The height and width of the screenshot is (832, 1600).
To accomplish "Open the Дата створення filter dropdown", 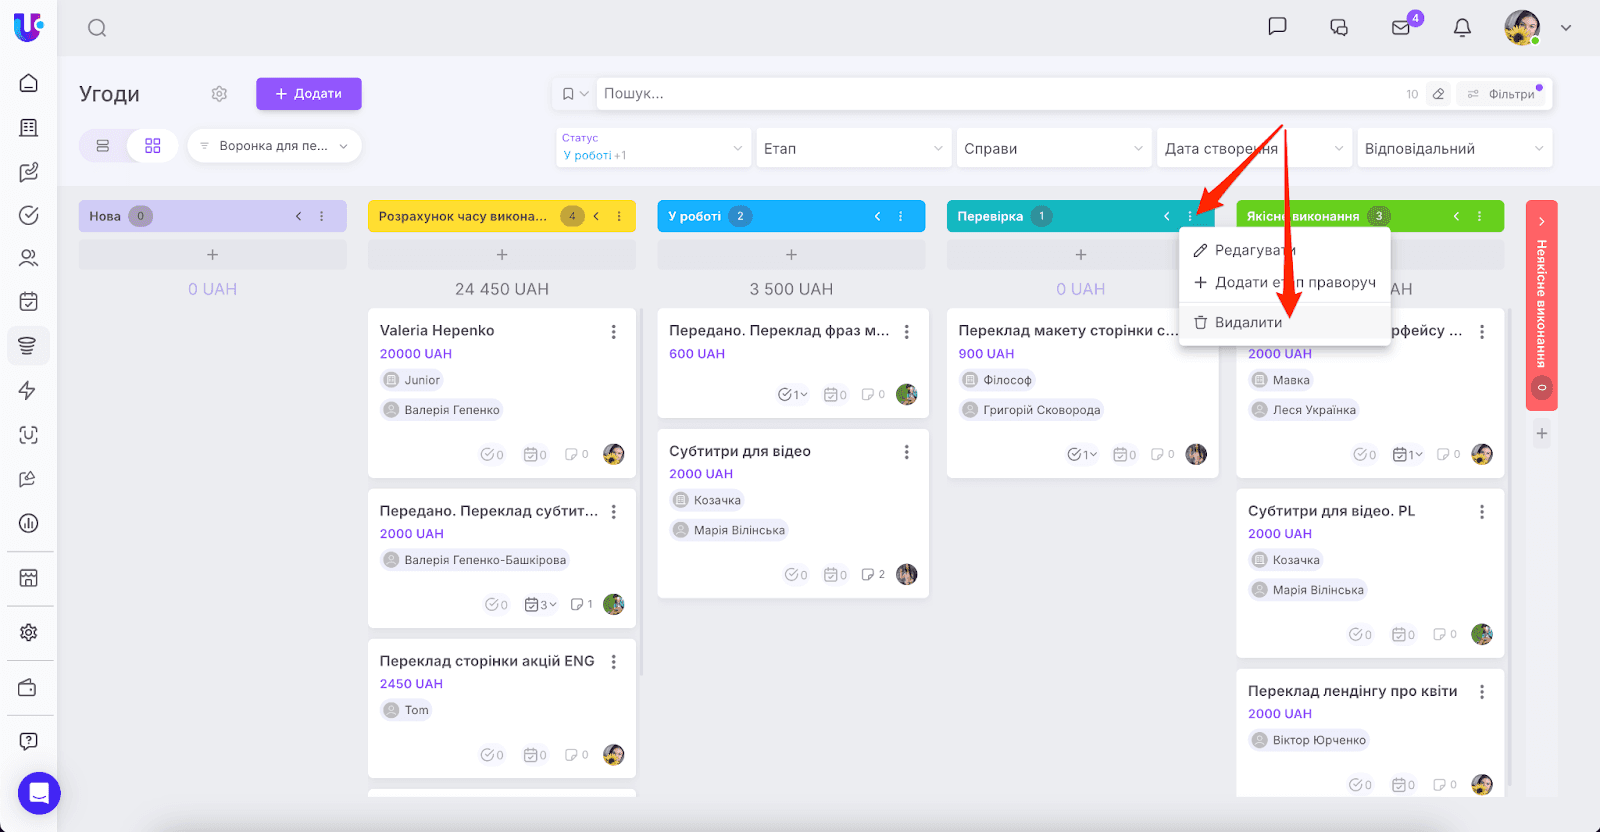I will click(x=1253, y=148).
